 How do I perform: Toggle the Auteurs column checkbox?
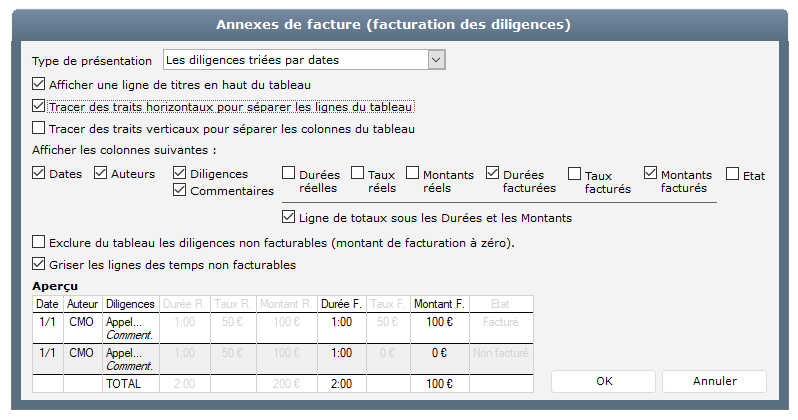click(101, 173)
